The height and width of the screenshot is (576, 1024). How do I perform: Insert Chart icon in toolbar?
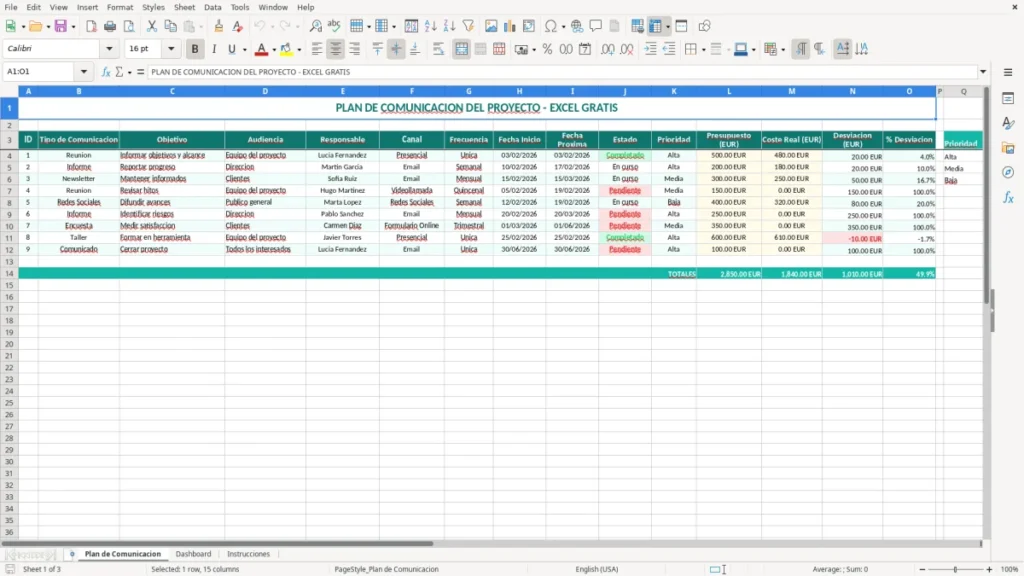(x=510, y=26)
